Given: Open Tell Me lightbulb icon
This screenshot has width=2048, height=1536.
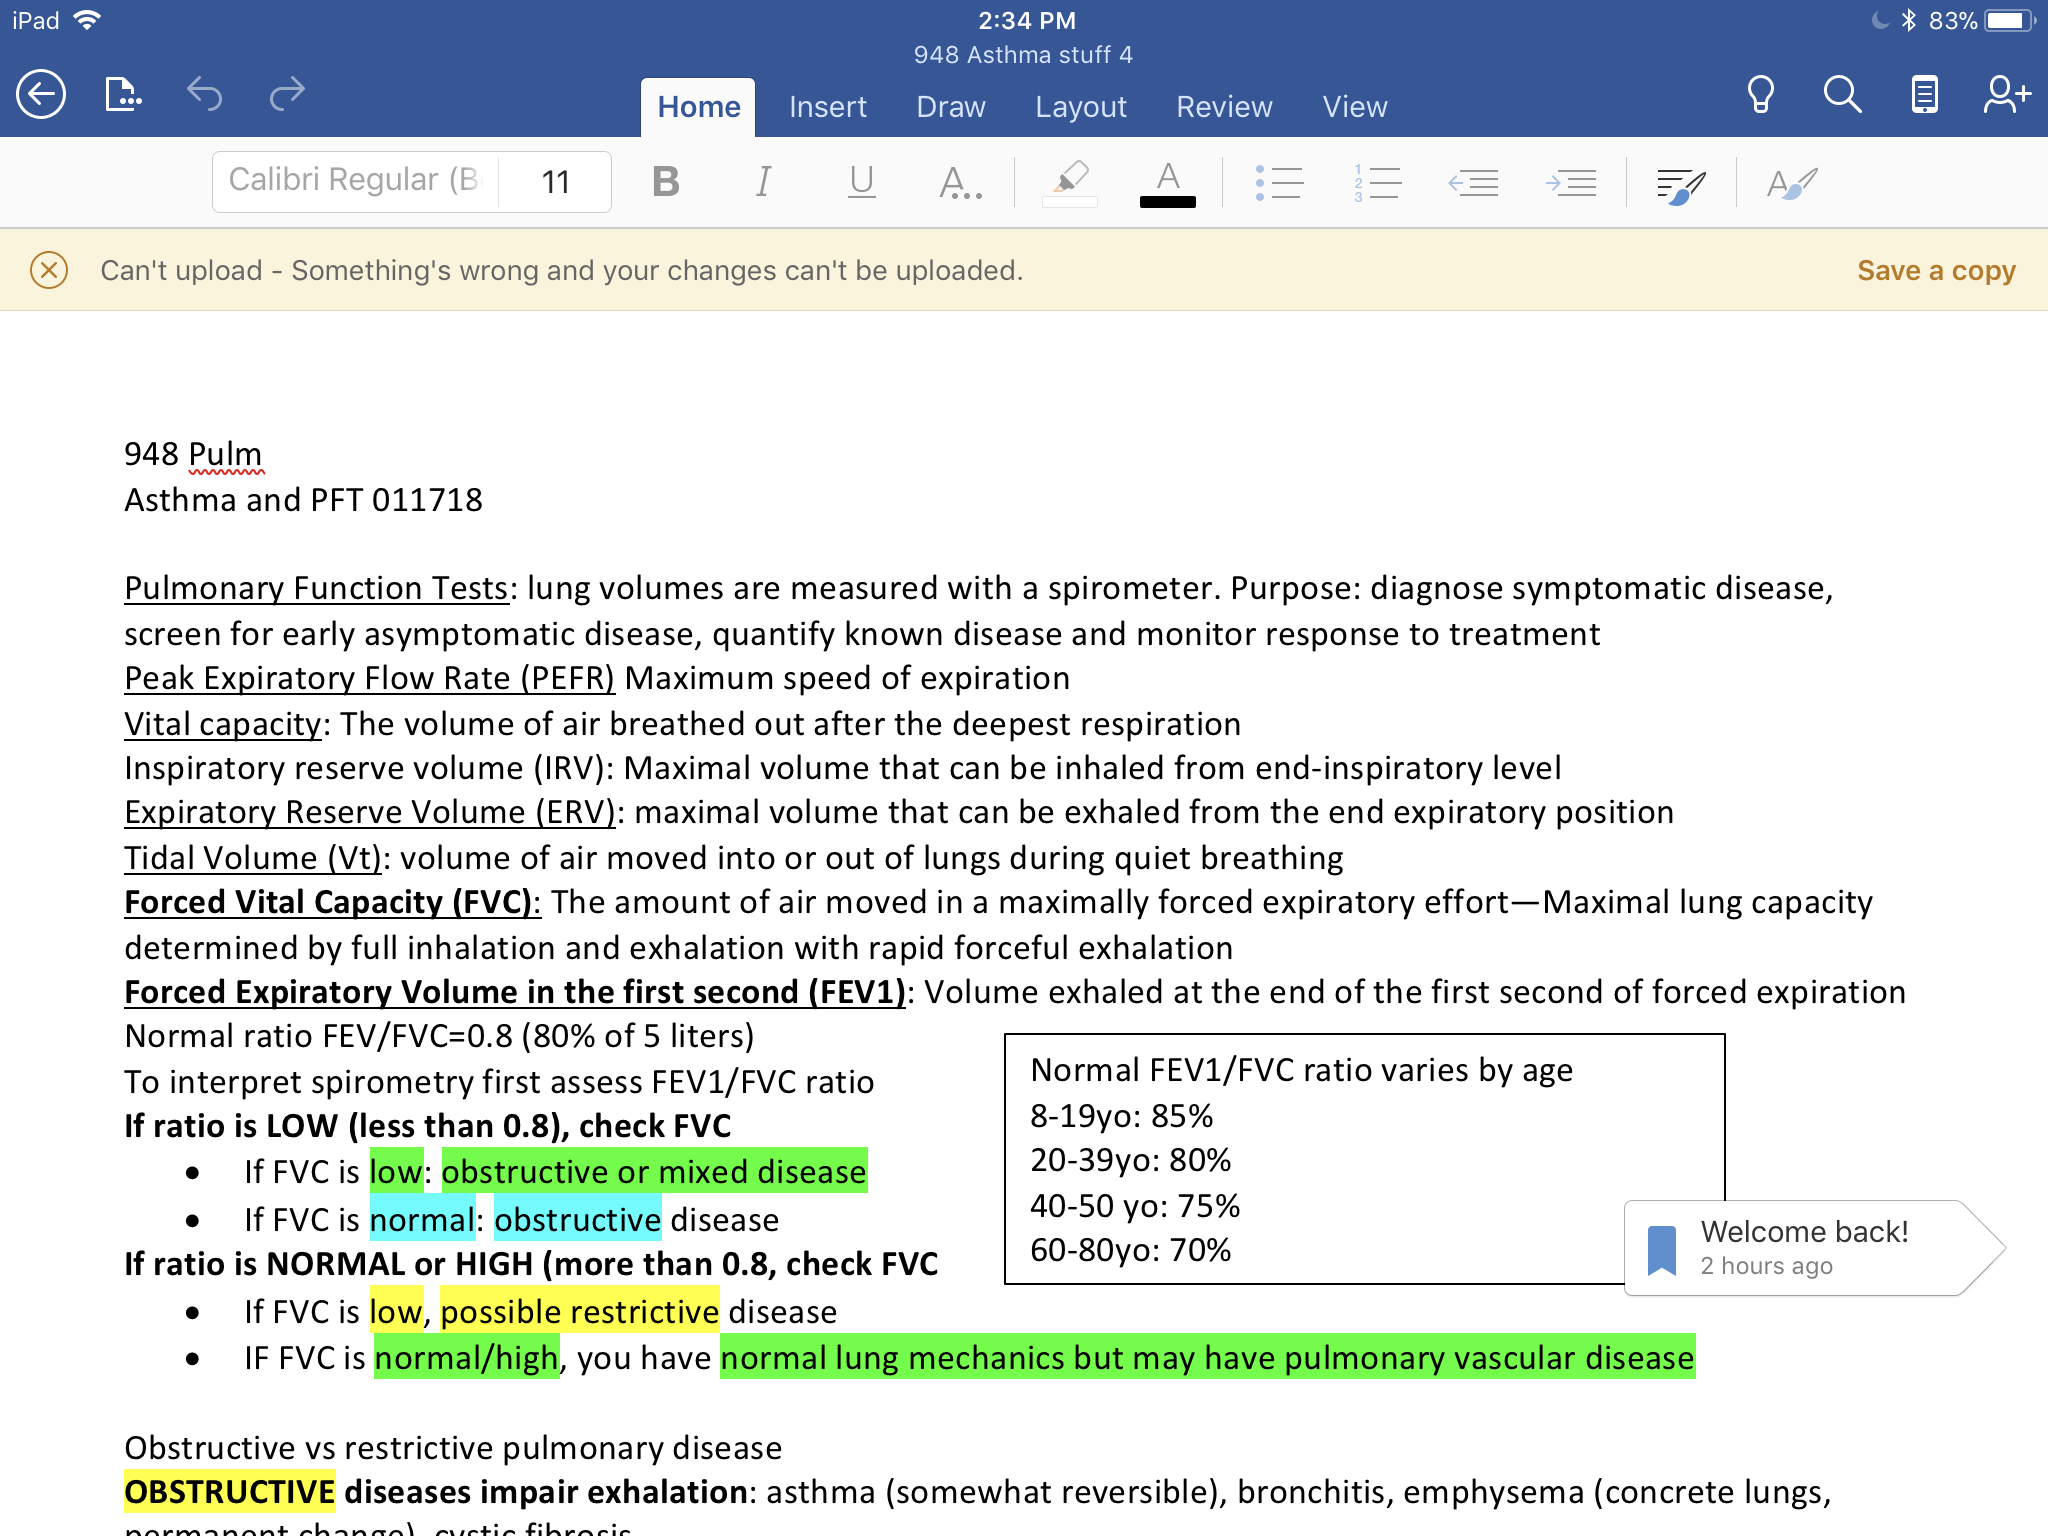Looking at the screenshot, I should pos(1760,95).
